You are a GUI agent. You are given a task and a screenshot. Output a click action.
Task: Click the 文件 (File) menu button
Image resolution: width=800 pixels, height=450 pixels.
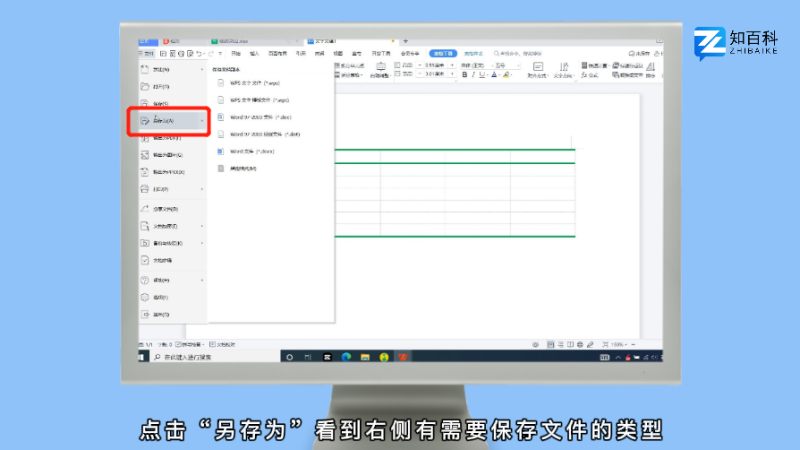click(x=147, y=53)
